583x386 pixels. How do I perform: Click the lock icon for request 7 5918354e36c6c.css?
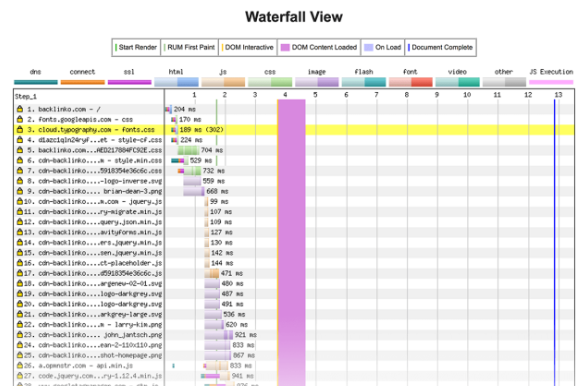20,171
